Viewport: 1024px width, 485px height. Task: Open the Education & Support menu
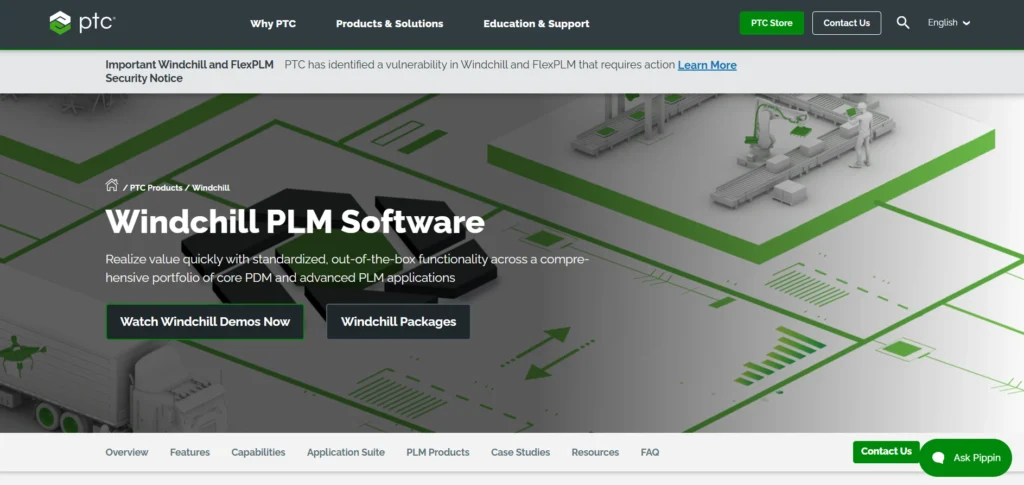[536, 23]
